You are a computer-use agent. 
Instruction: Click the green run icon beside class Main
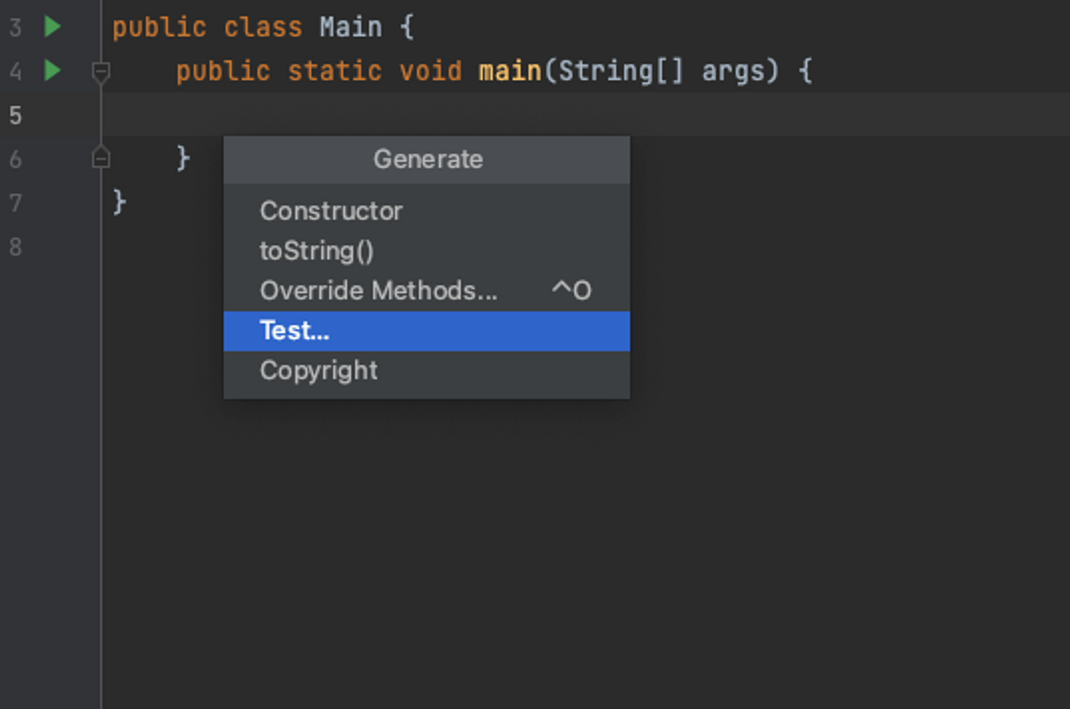click(x=53, y=27)
